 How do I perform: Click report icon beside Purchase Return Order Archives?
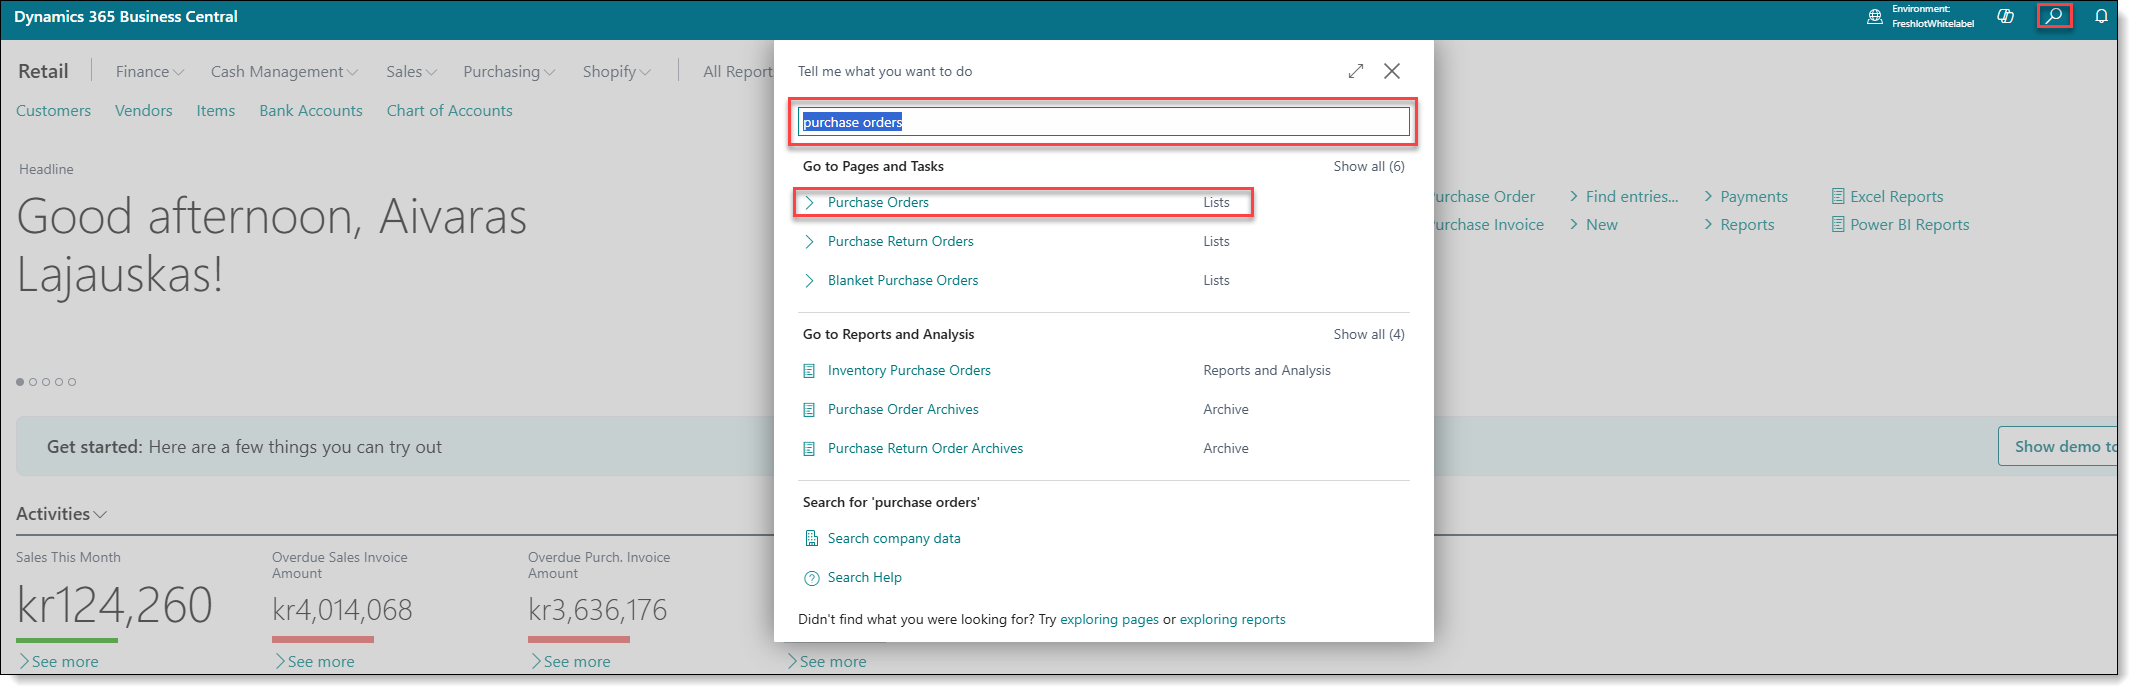(x=810, y=448)
